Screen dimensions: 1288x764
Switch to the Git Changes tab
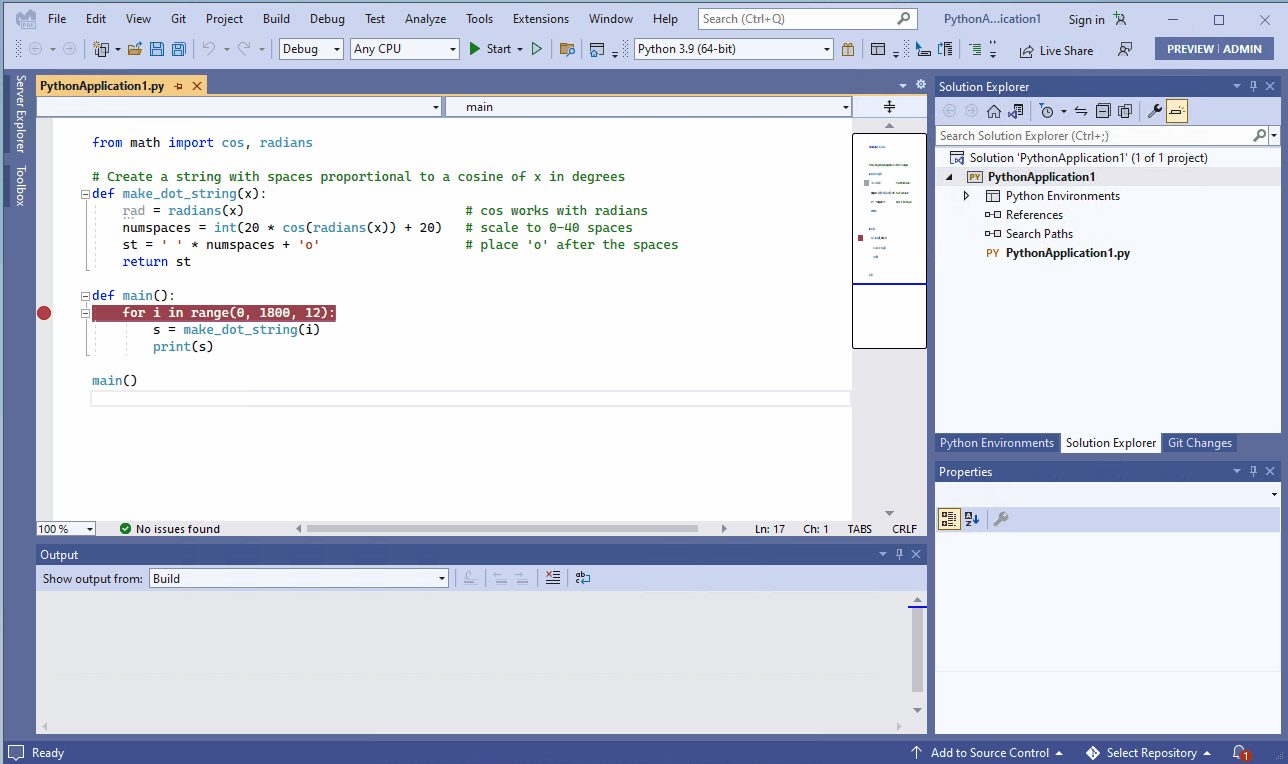tap(1198, 442)
